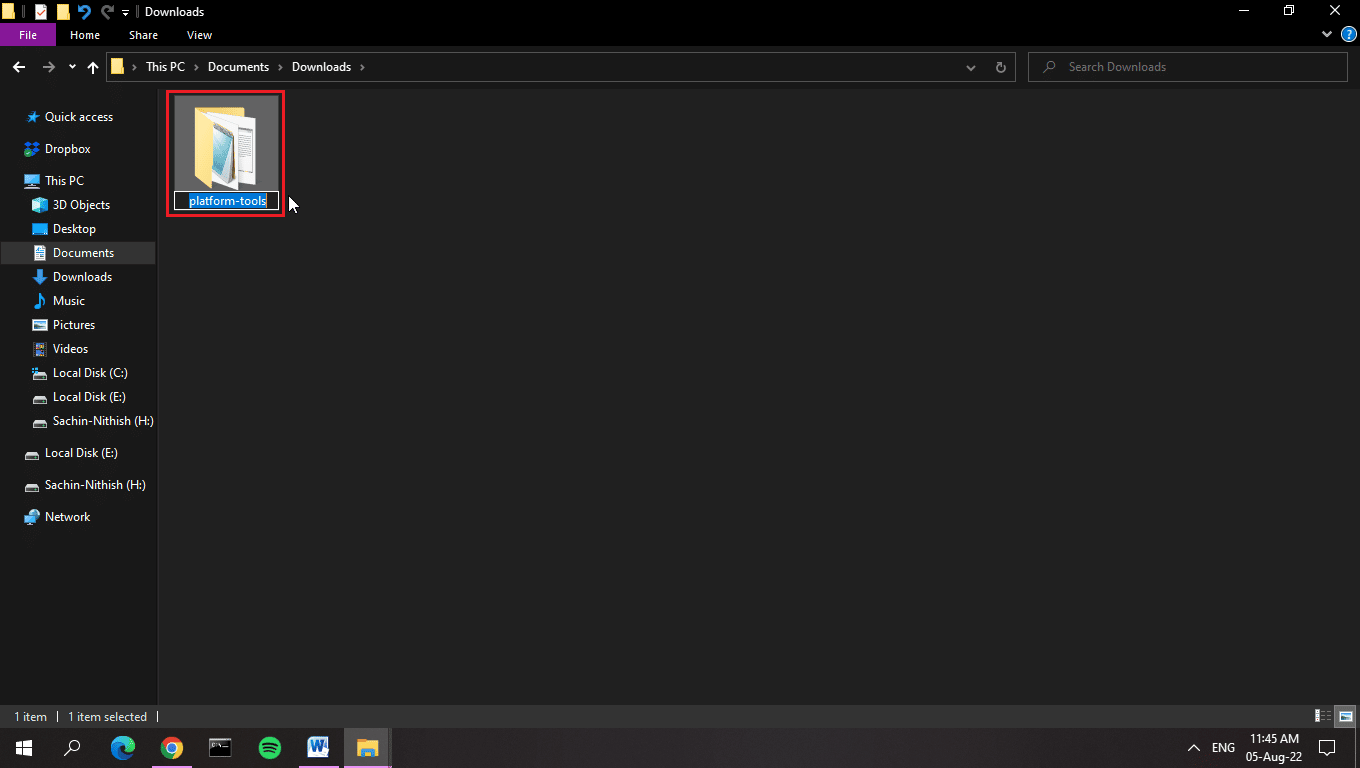Click Documents in the address path
Viewport: 1360px width, 768px height.
[x=238, y=67]
